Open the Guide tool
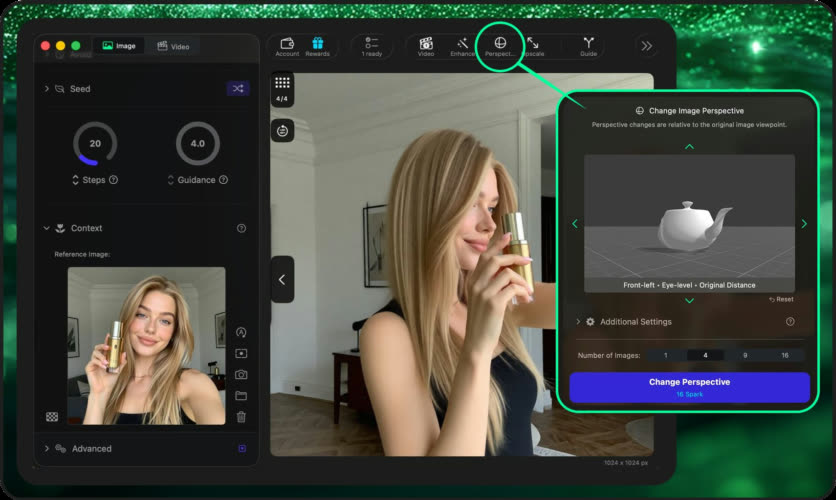The image size is (836, 500). click(x=589, y=46)
